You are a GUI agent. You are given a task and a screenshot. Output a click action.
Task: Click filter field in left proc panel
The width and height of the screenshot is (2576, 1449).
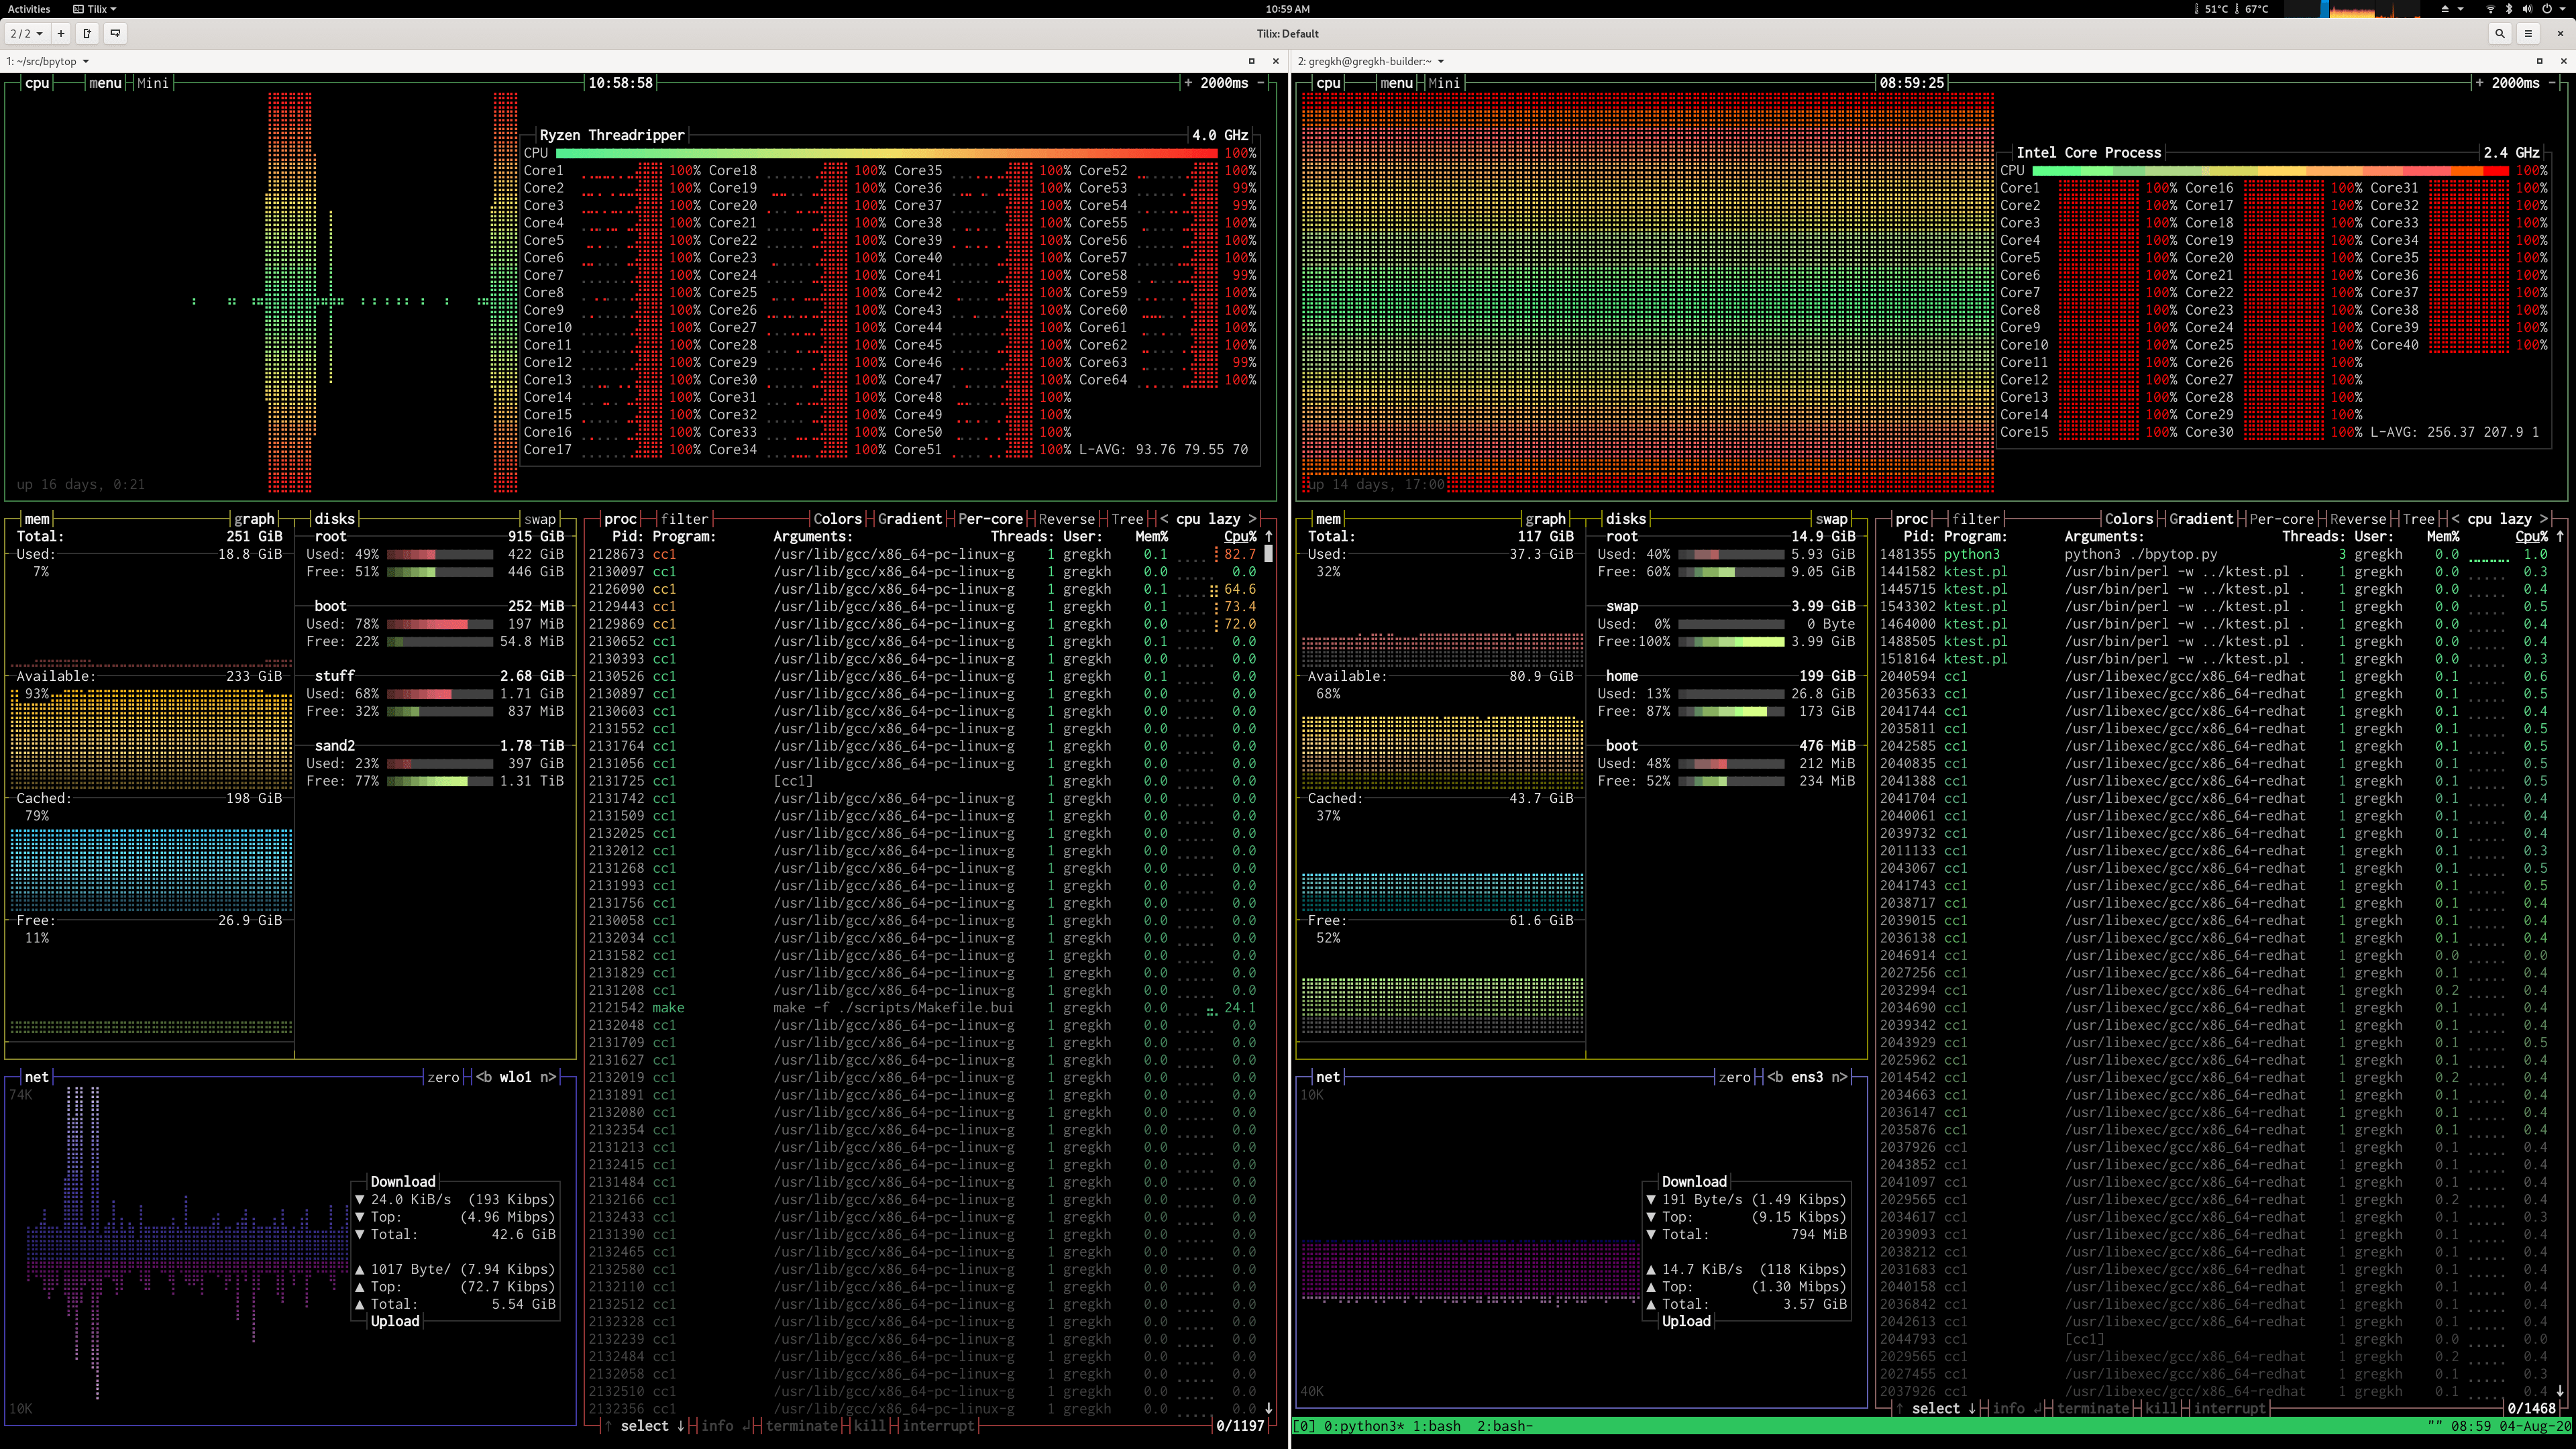[684, 519]
